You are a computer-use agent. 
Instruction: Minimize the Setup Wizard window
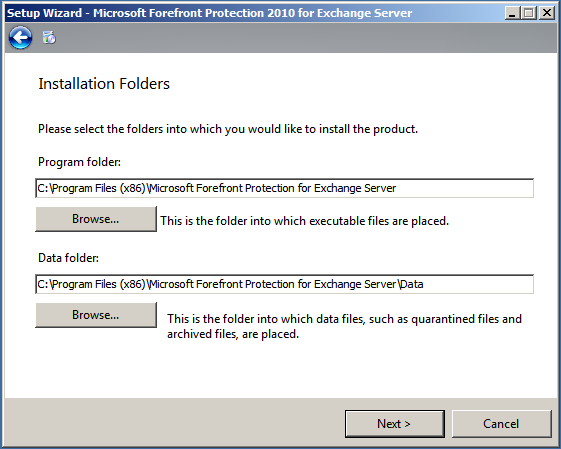point(512,13)
